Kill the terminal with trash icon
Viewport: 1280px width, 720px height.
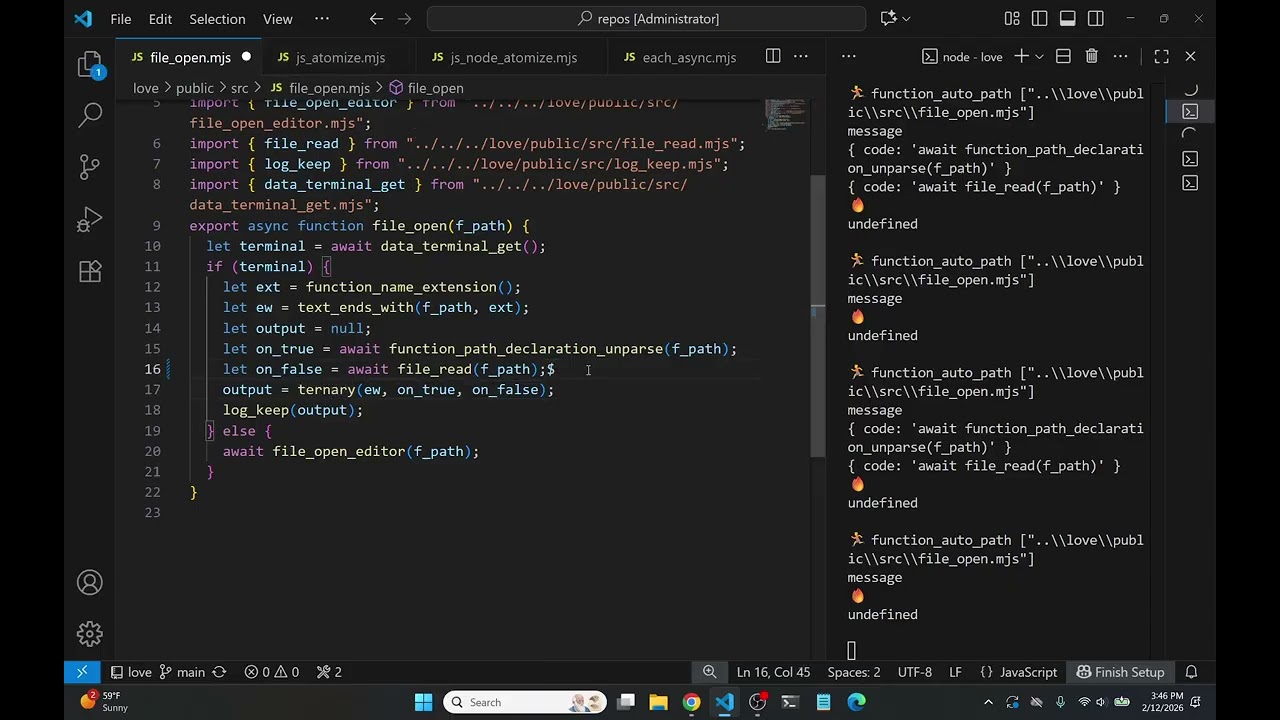1092,56
